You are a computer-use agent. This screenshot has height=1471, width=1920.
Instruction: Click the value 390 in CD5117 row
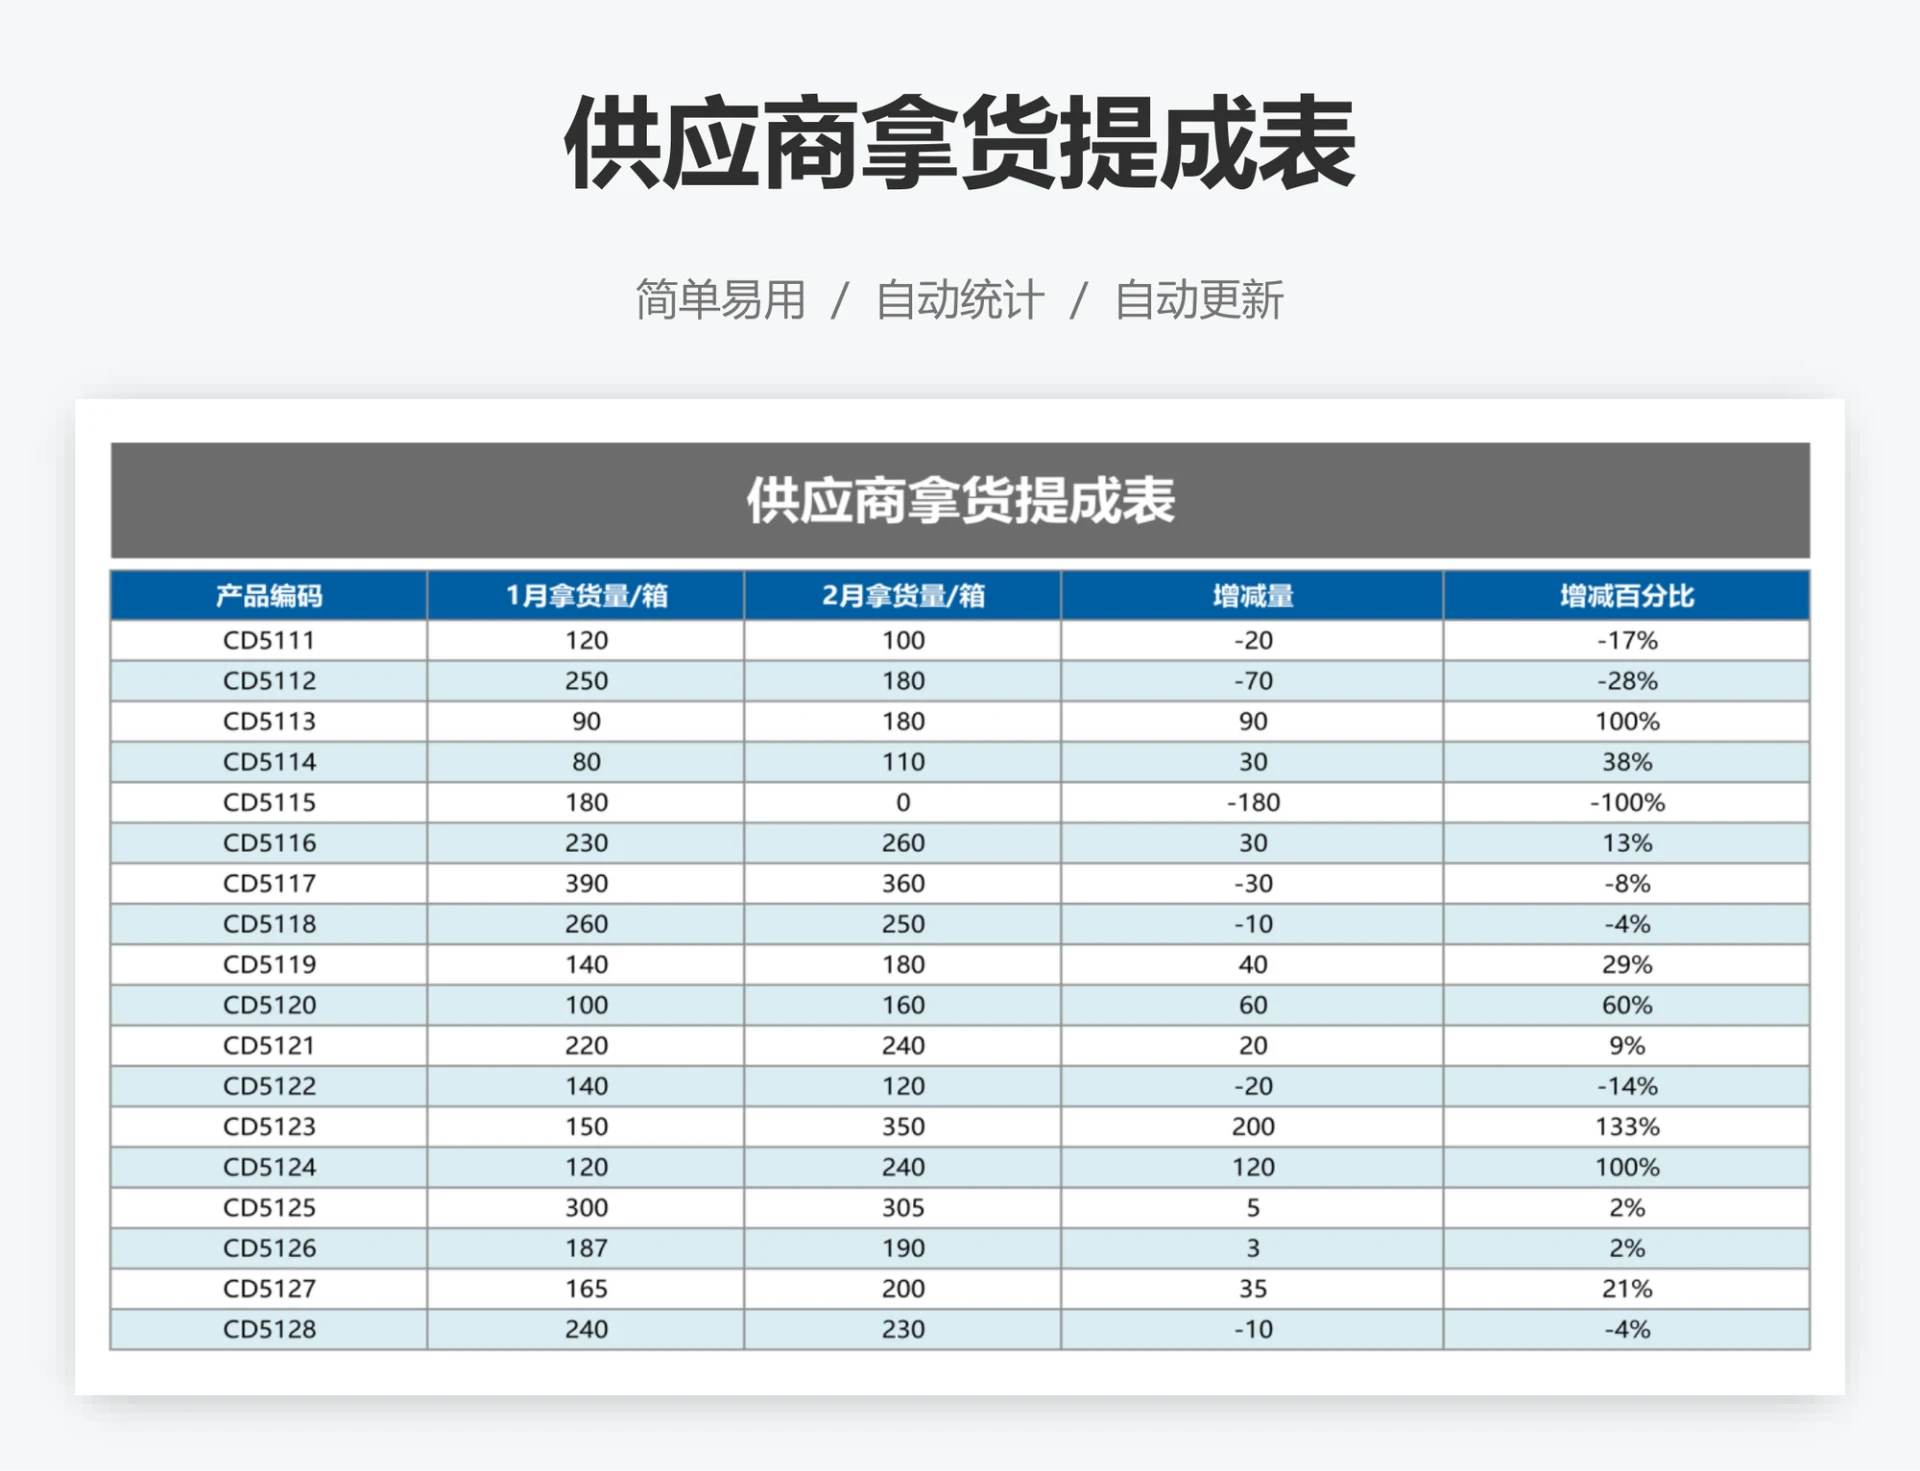584,883
